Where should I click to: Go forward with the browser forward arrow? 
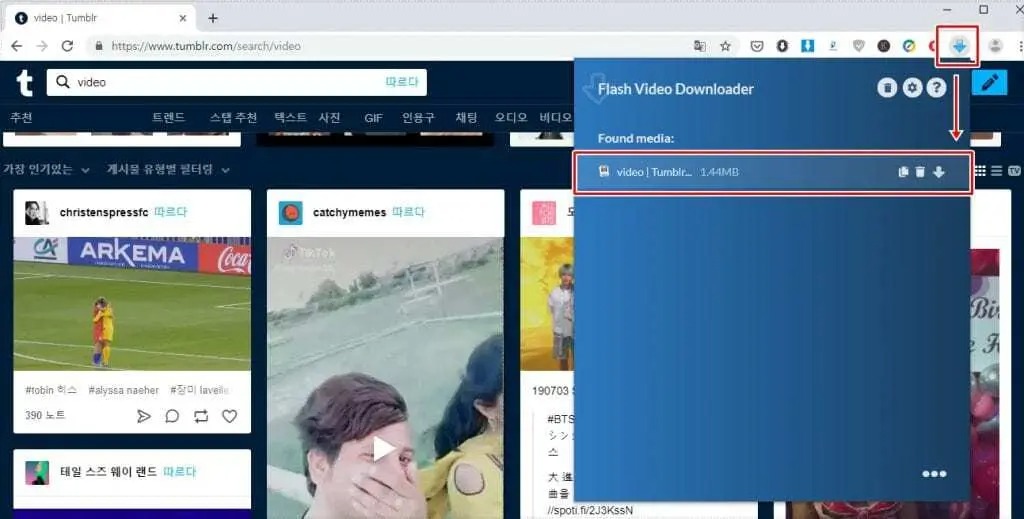click(x=42, y=46)
